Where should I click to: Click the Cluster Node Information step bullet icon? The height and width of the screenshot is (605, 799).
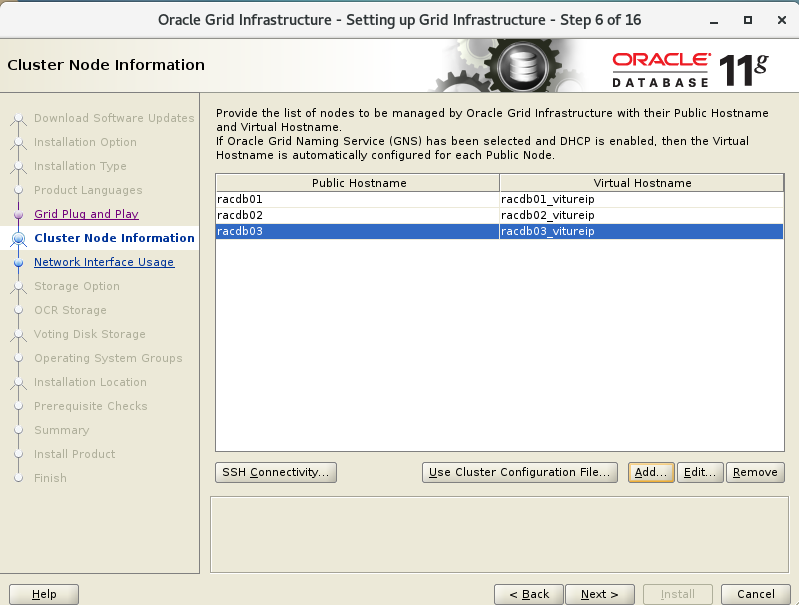point(19,238)
